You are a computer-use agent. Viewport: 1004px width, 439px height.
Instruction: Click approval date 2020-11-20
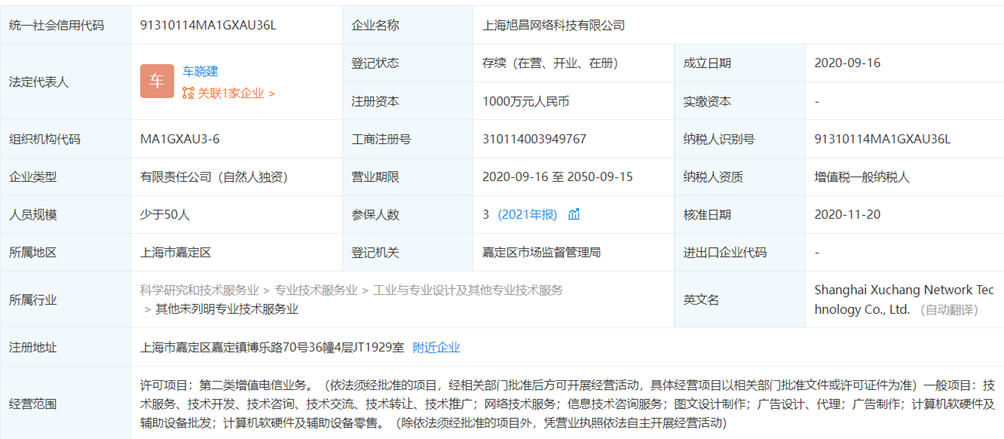pos(847,214)
